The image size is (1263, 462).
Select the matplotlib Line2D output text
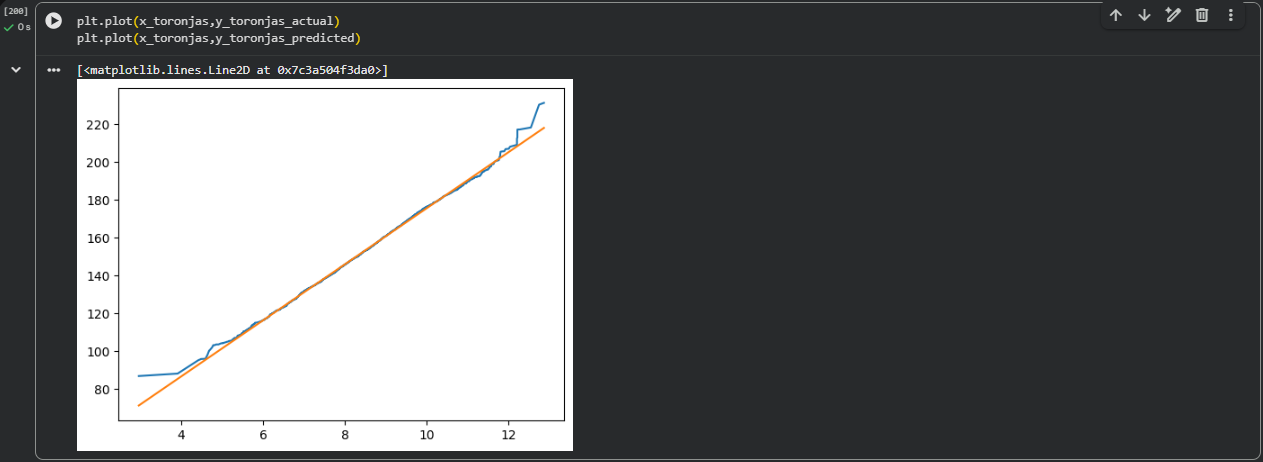coord(232,70)
